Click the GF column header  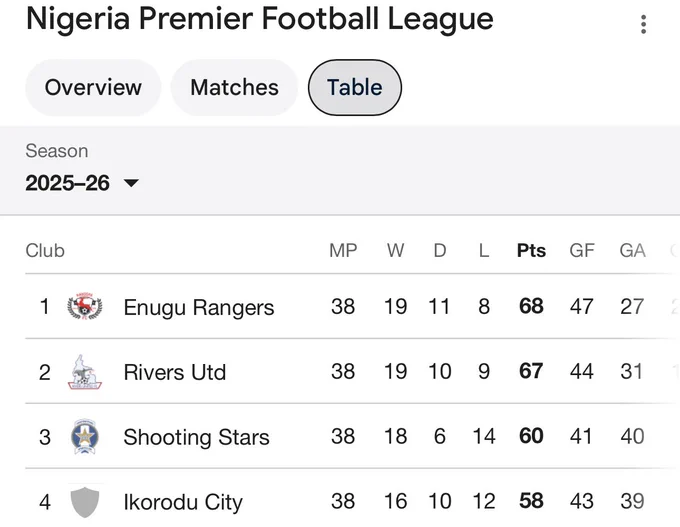582,251
